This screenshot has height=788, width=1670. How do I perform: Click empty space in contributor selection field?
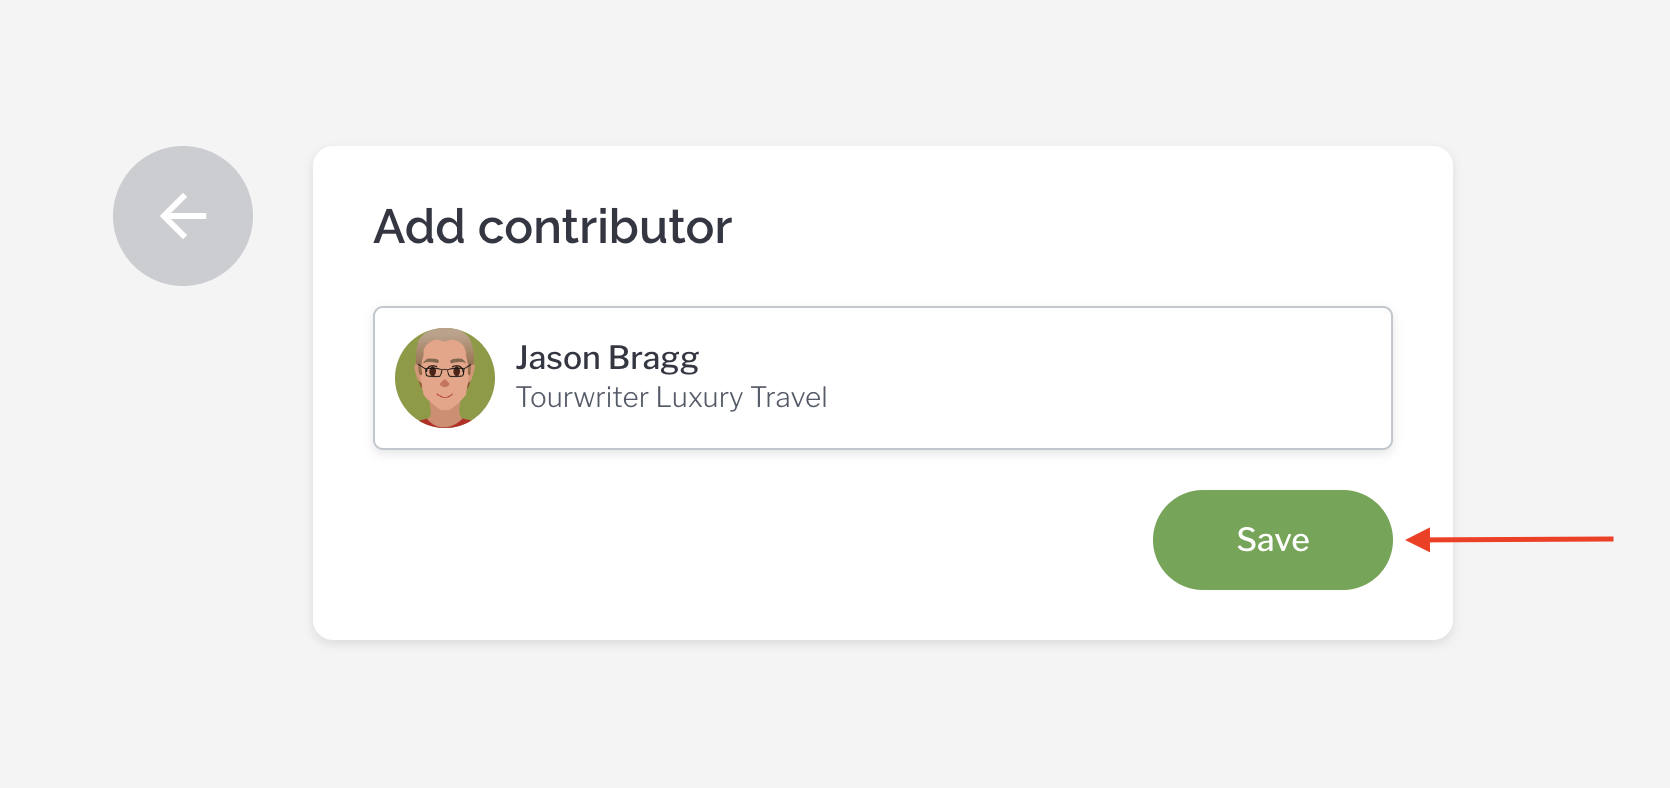pos(1100,378)
